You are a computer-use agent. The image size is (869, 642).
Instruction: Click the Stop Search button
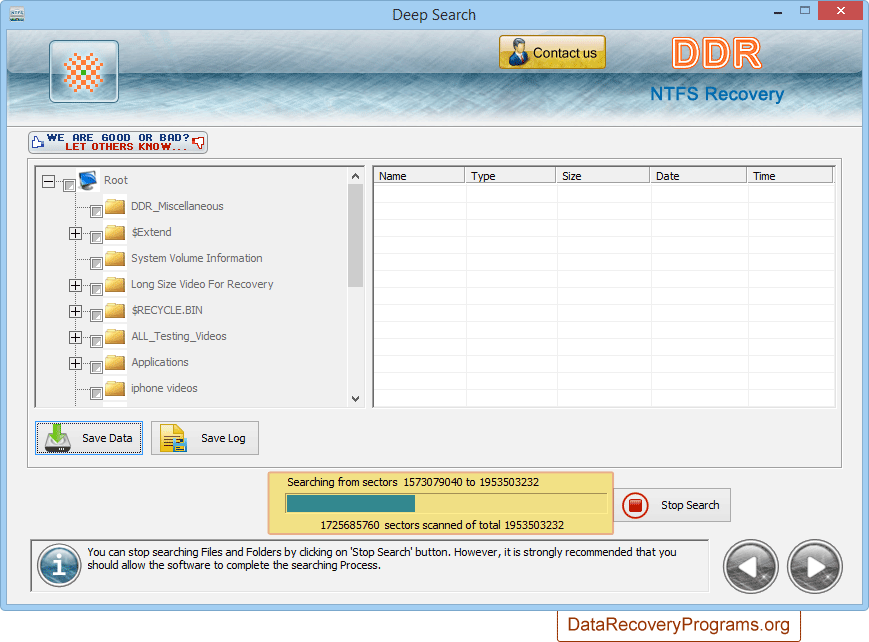(672, 505)
